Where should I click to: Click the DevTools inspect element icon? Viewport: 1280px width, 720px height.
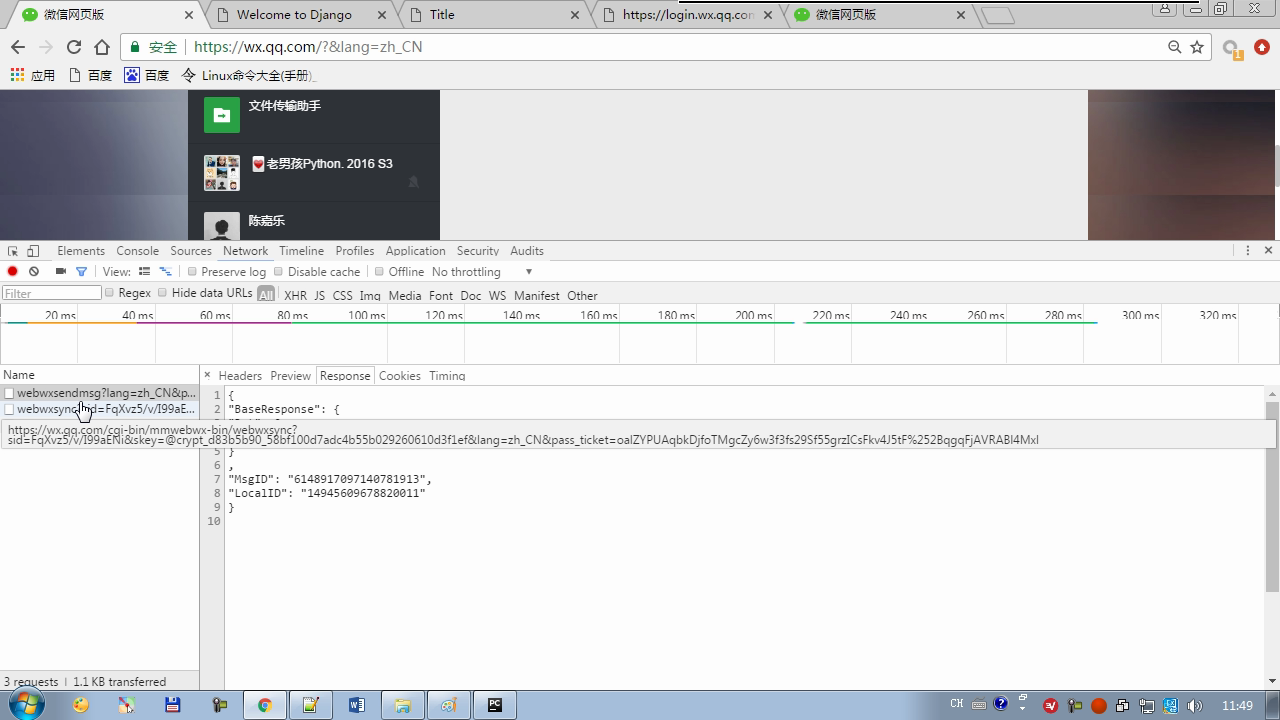point(13,251)
